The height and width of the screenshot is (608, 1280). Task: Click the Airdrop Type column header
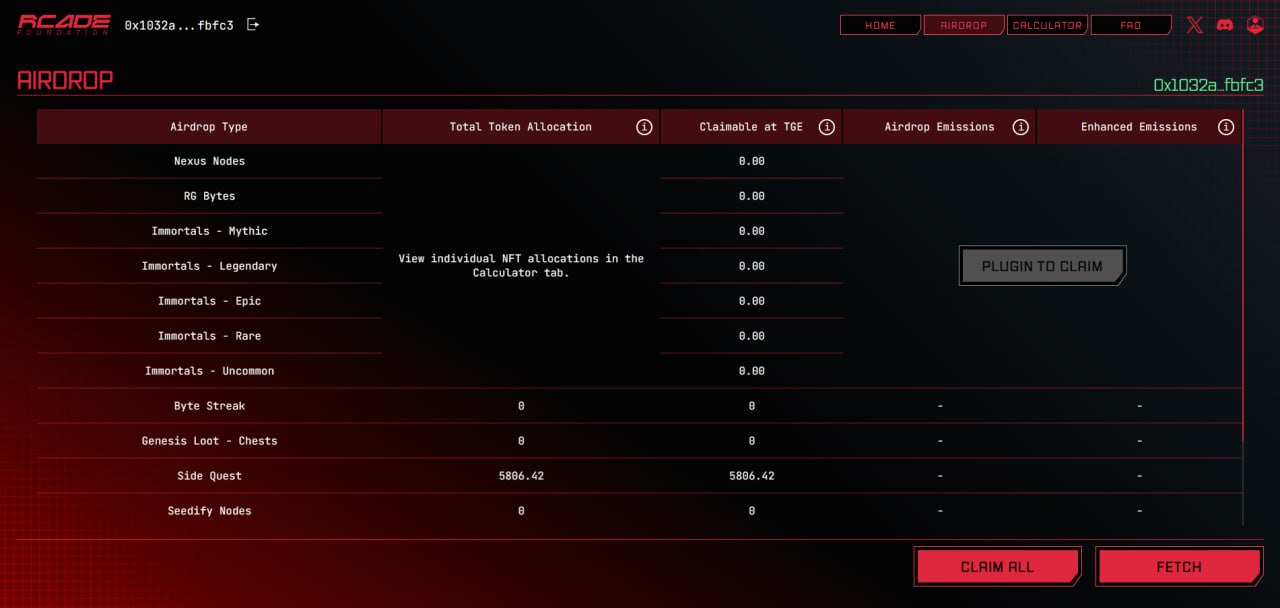[209, 127]
